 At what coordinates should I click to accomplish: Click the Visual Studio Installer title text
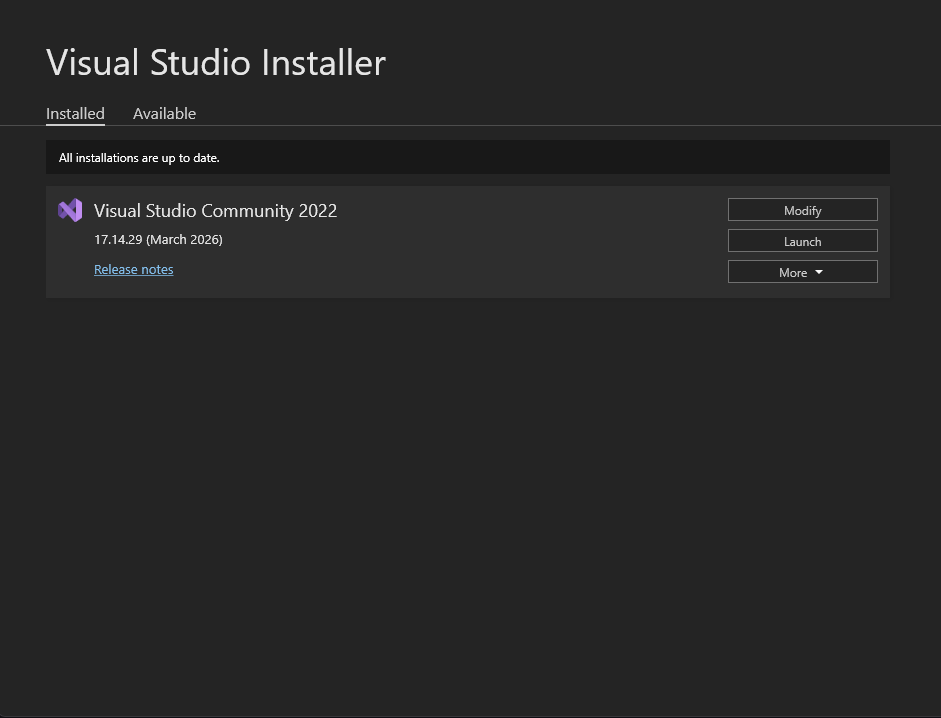tap(216, 62)
